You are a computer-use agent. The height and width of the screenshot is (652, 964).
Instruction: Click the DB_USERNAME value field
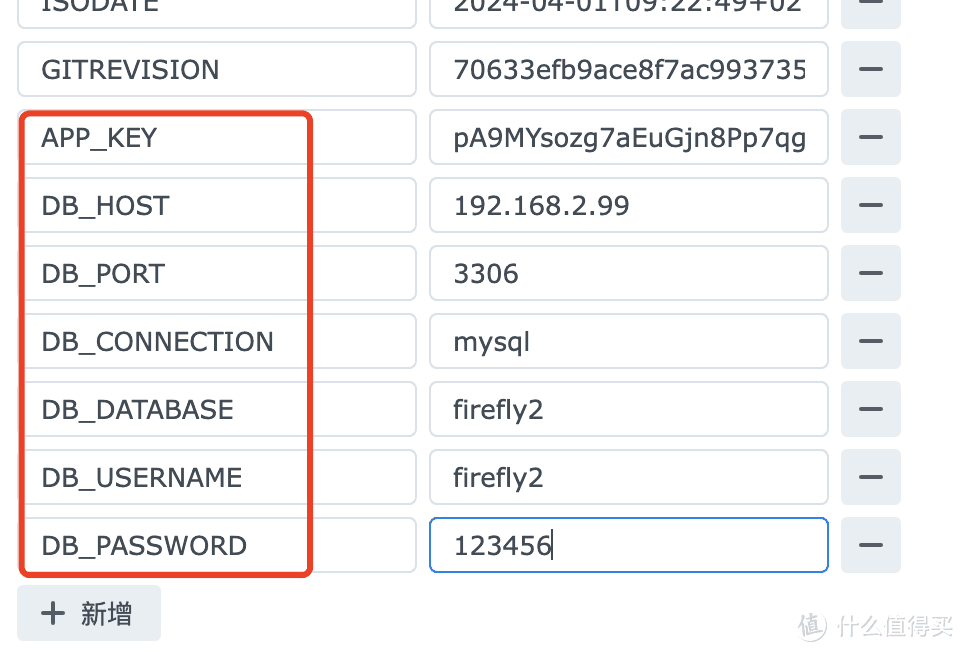click(x=628, y=478)
